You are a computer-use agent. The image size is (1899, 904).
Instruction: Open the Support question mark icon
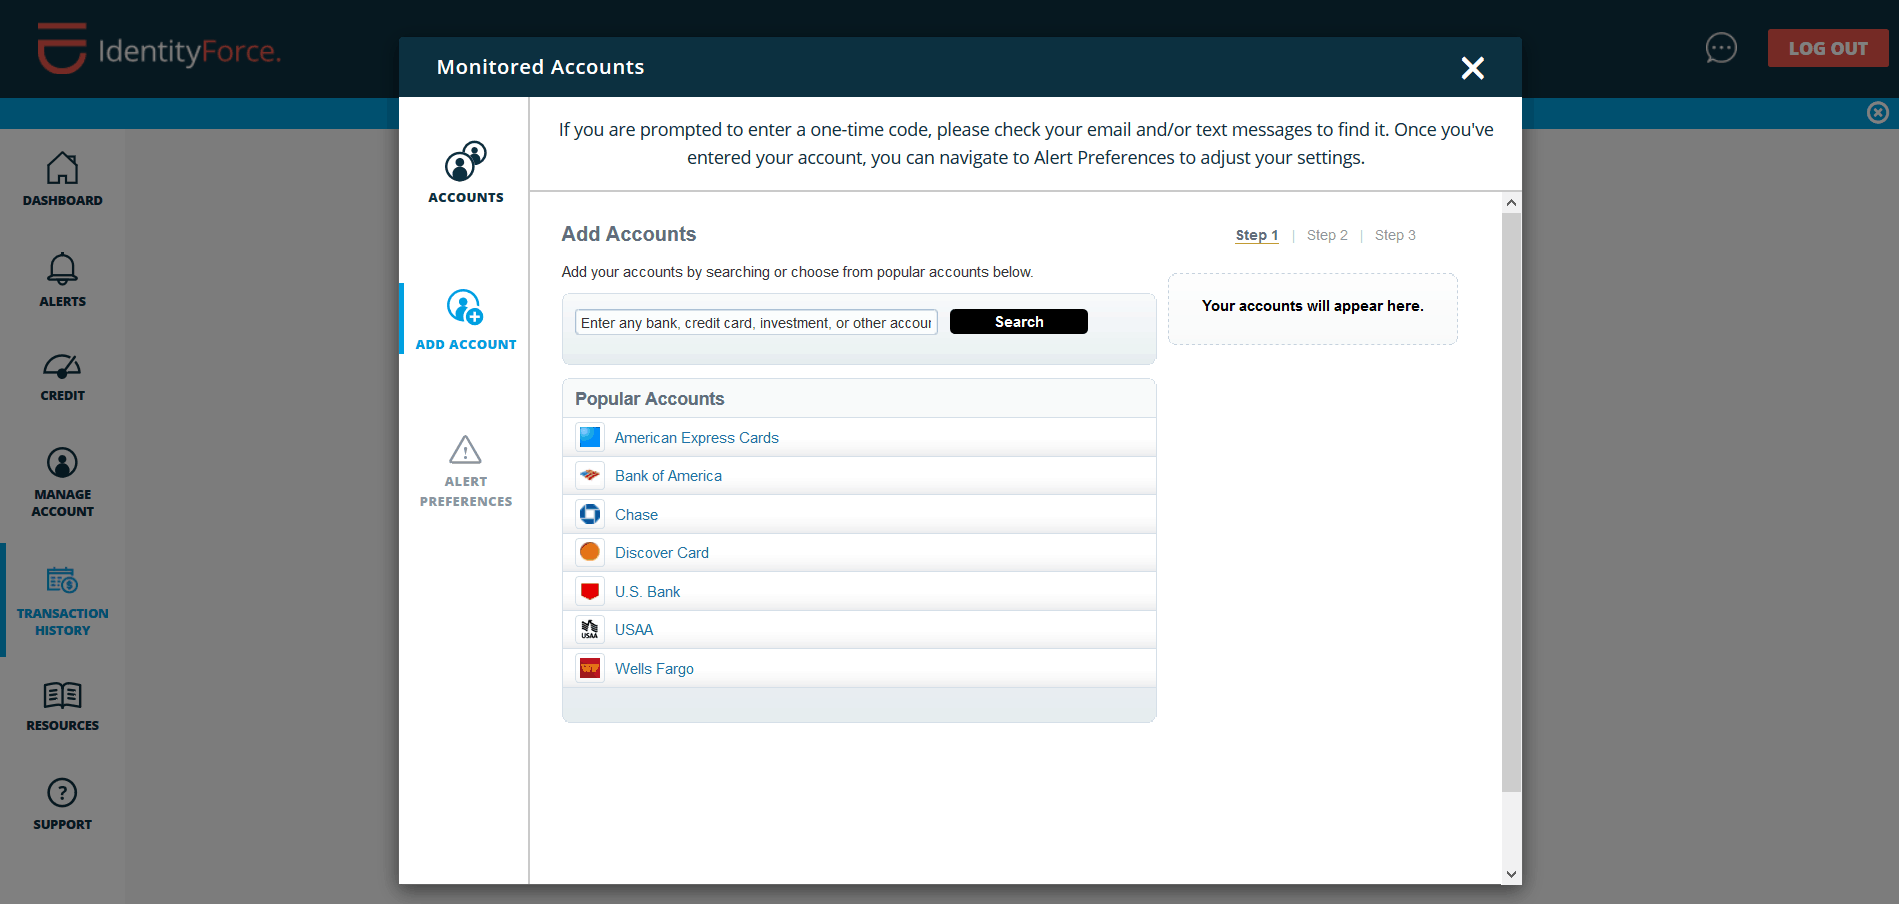point(62,793)
